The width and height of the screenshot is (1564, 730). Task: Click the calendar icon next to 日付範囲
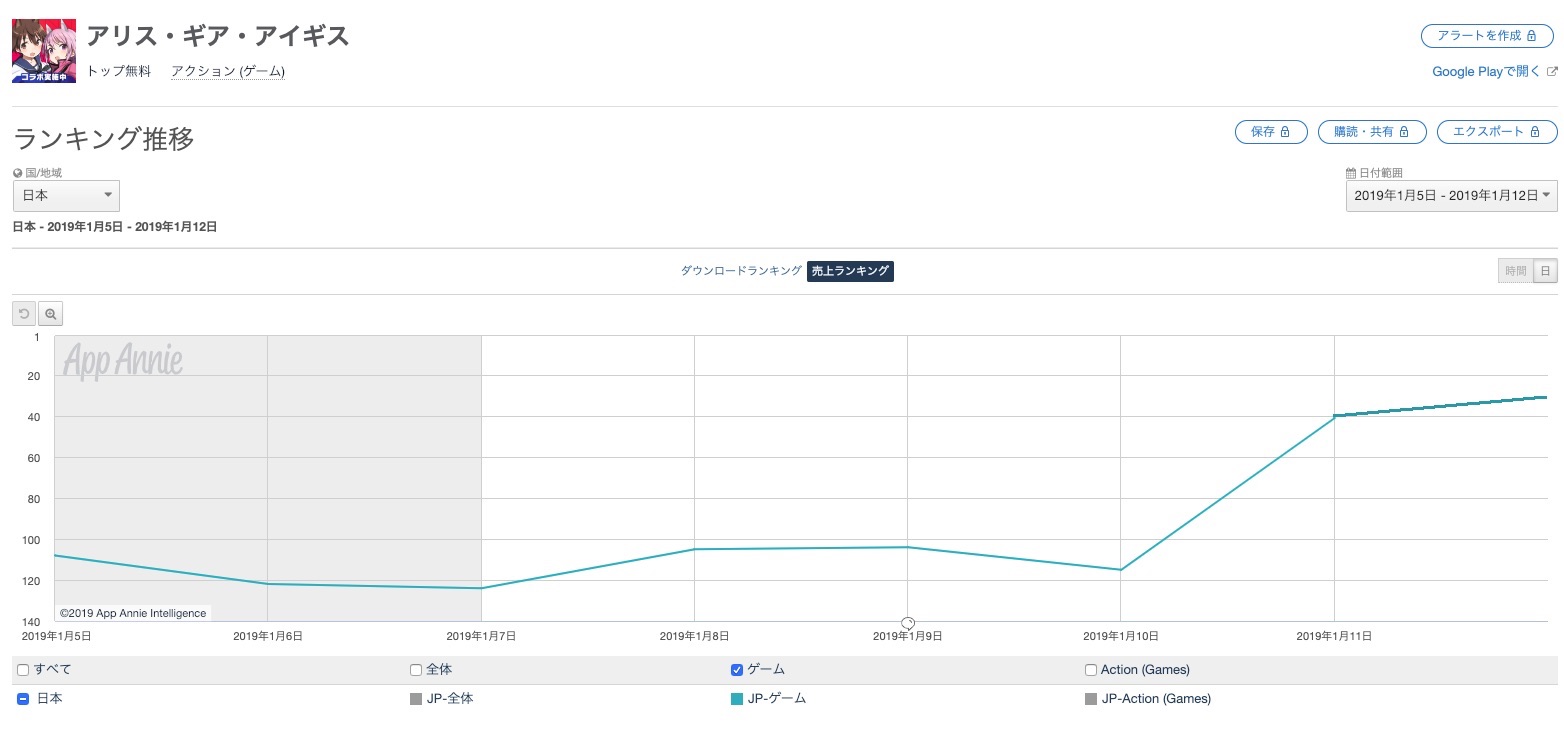(1351, 173)
